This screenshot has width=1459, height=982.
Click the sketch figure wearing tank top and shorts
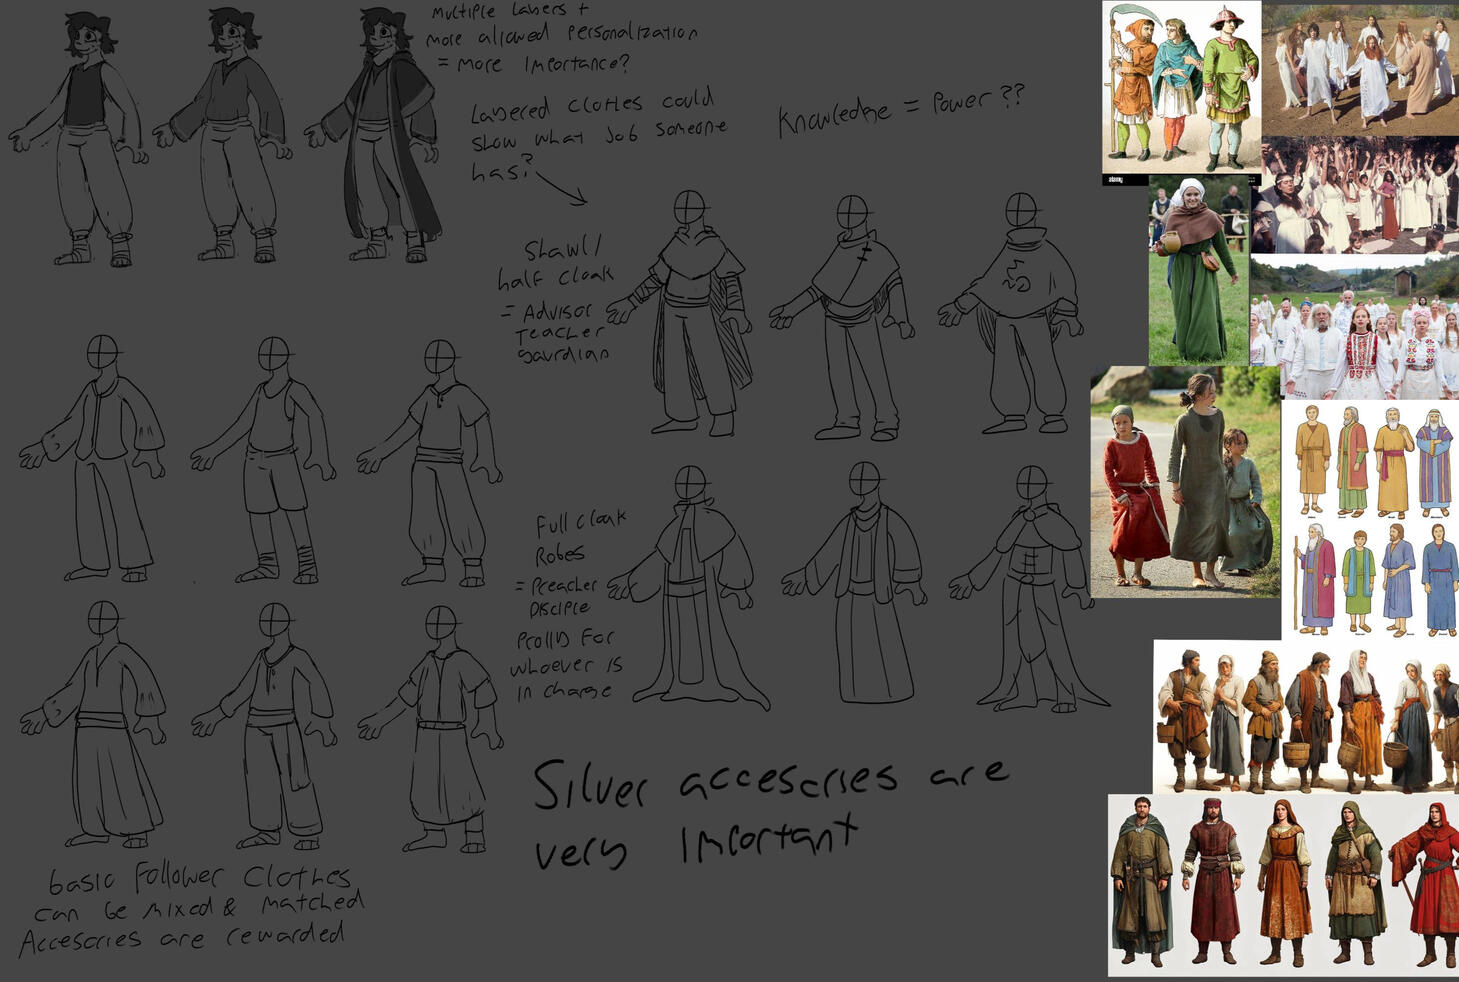(264, 461)
